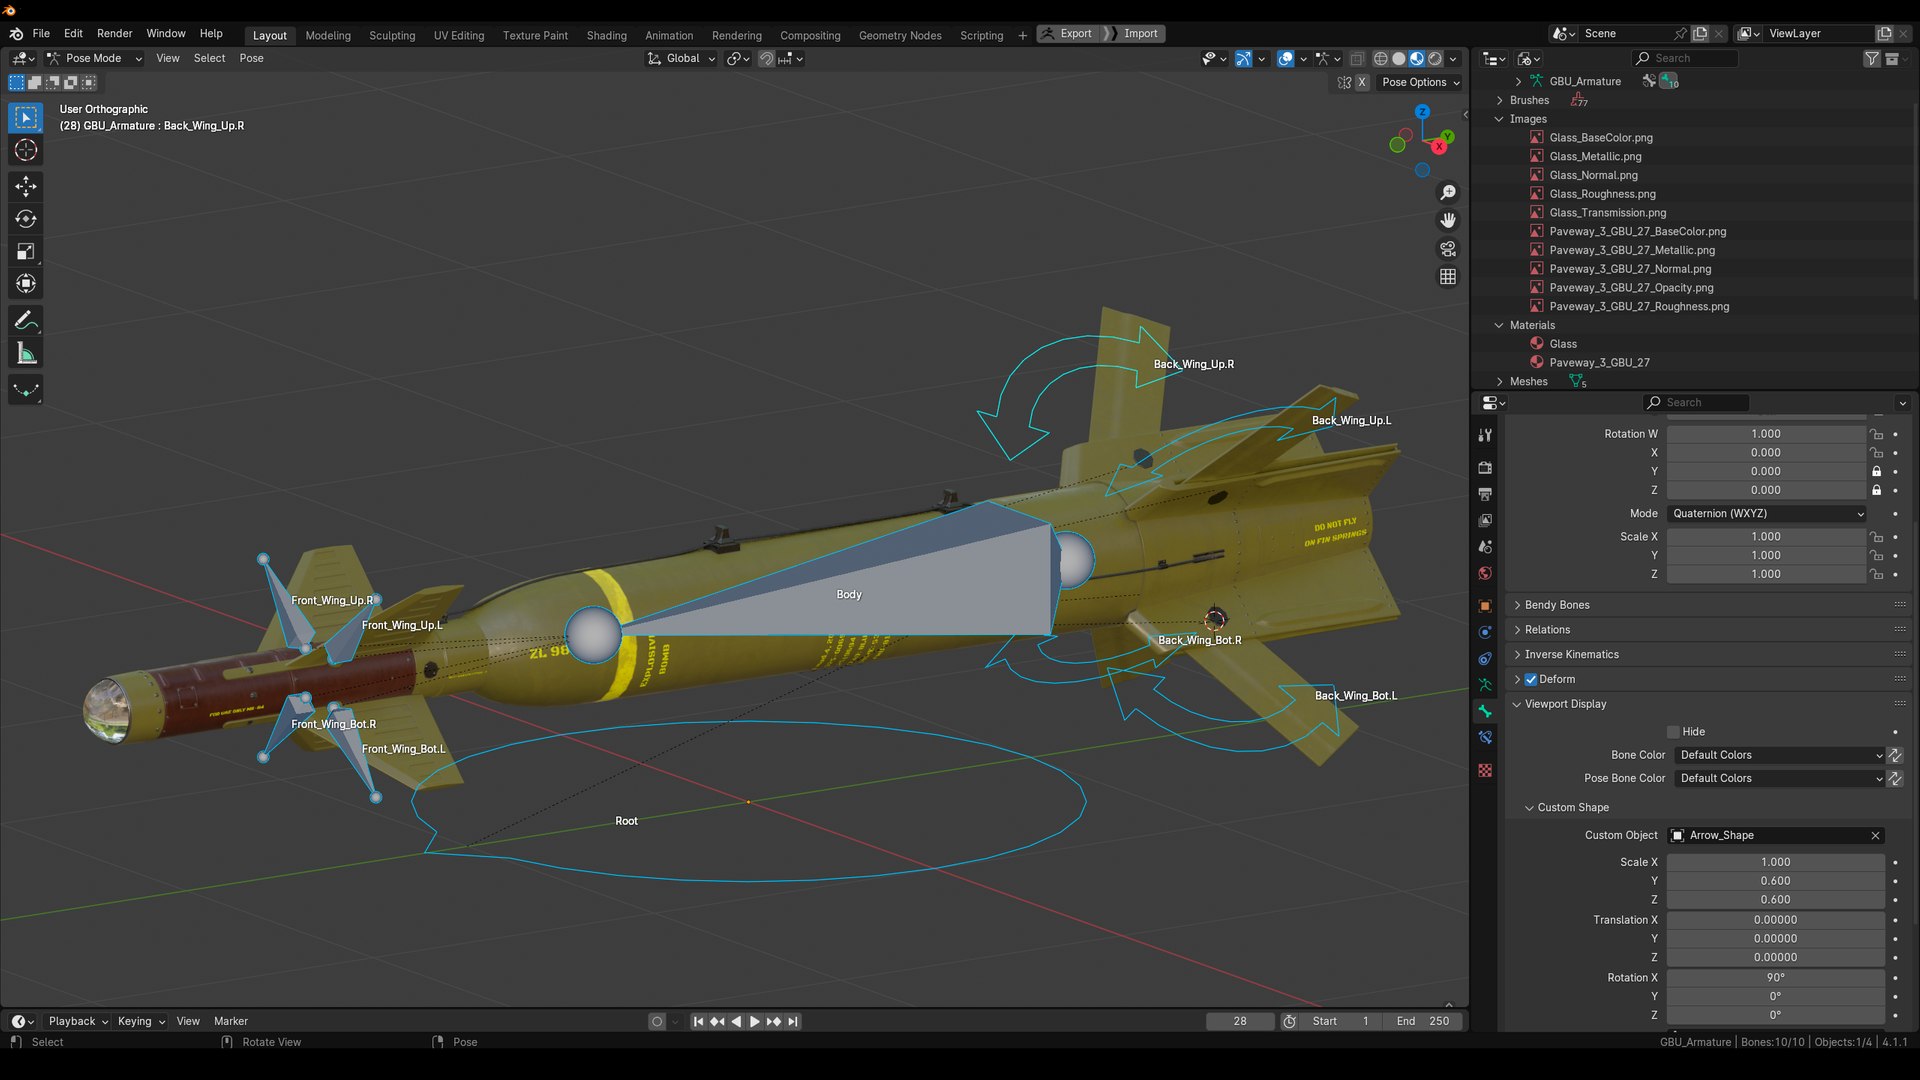Open the World properties tab

click(1485, 573)
